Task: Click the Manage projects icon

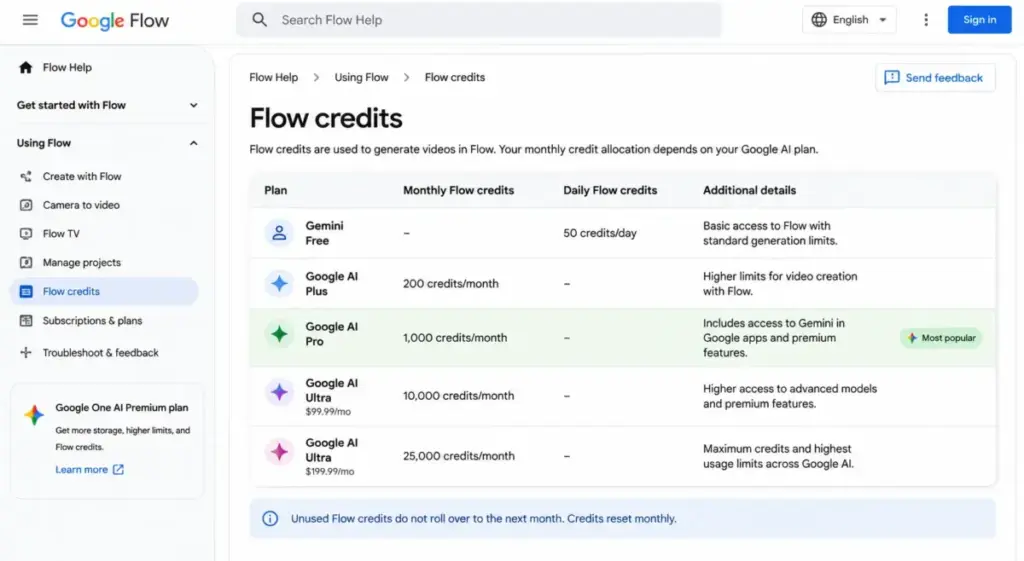Action: pos(25,263)
